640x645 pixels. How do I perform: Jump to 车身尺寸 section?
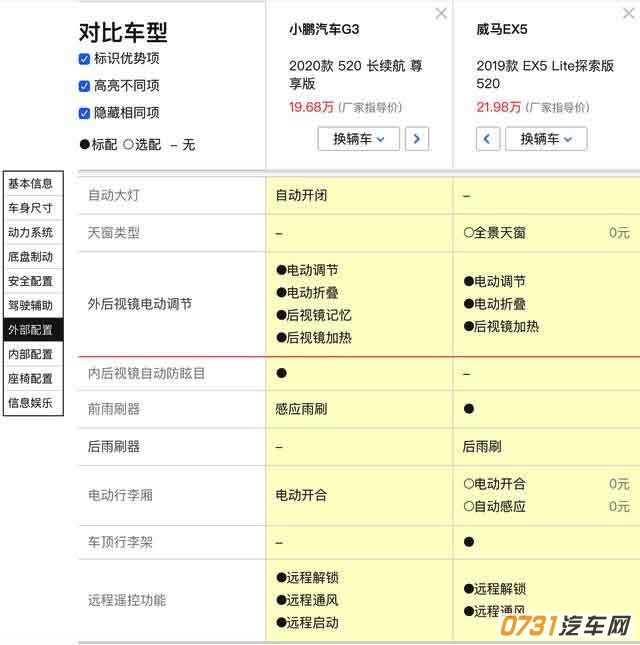click(x=33, y=208)
